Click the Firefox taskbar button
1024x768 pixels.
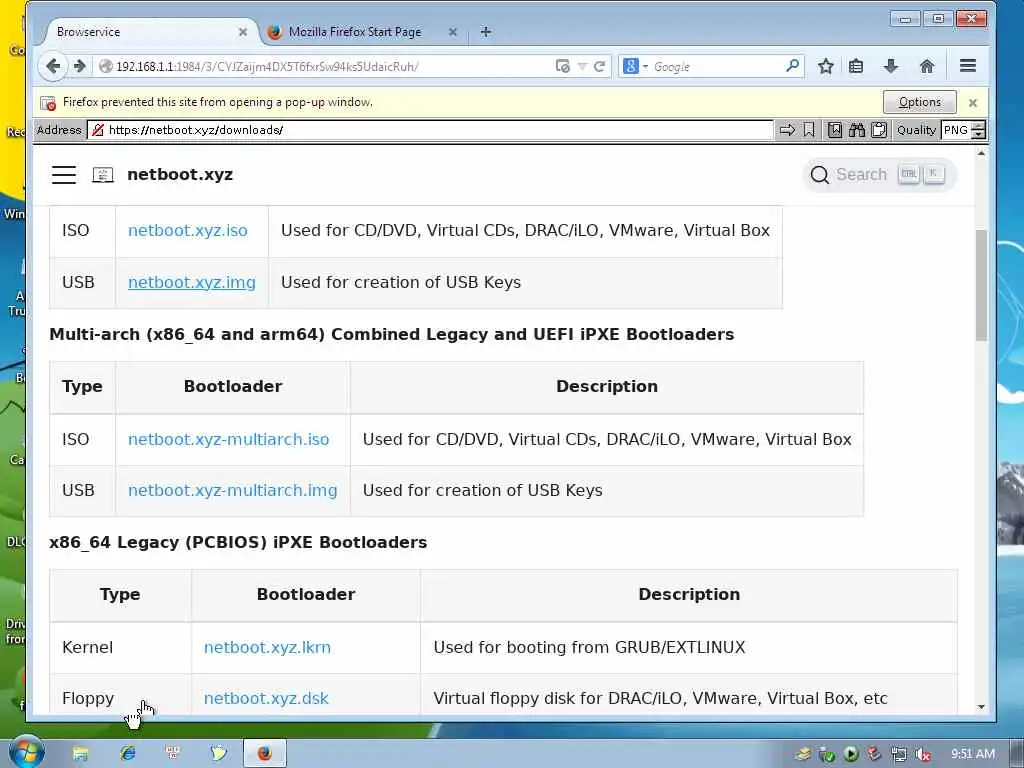tap(264, 754)
